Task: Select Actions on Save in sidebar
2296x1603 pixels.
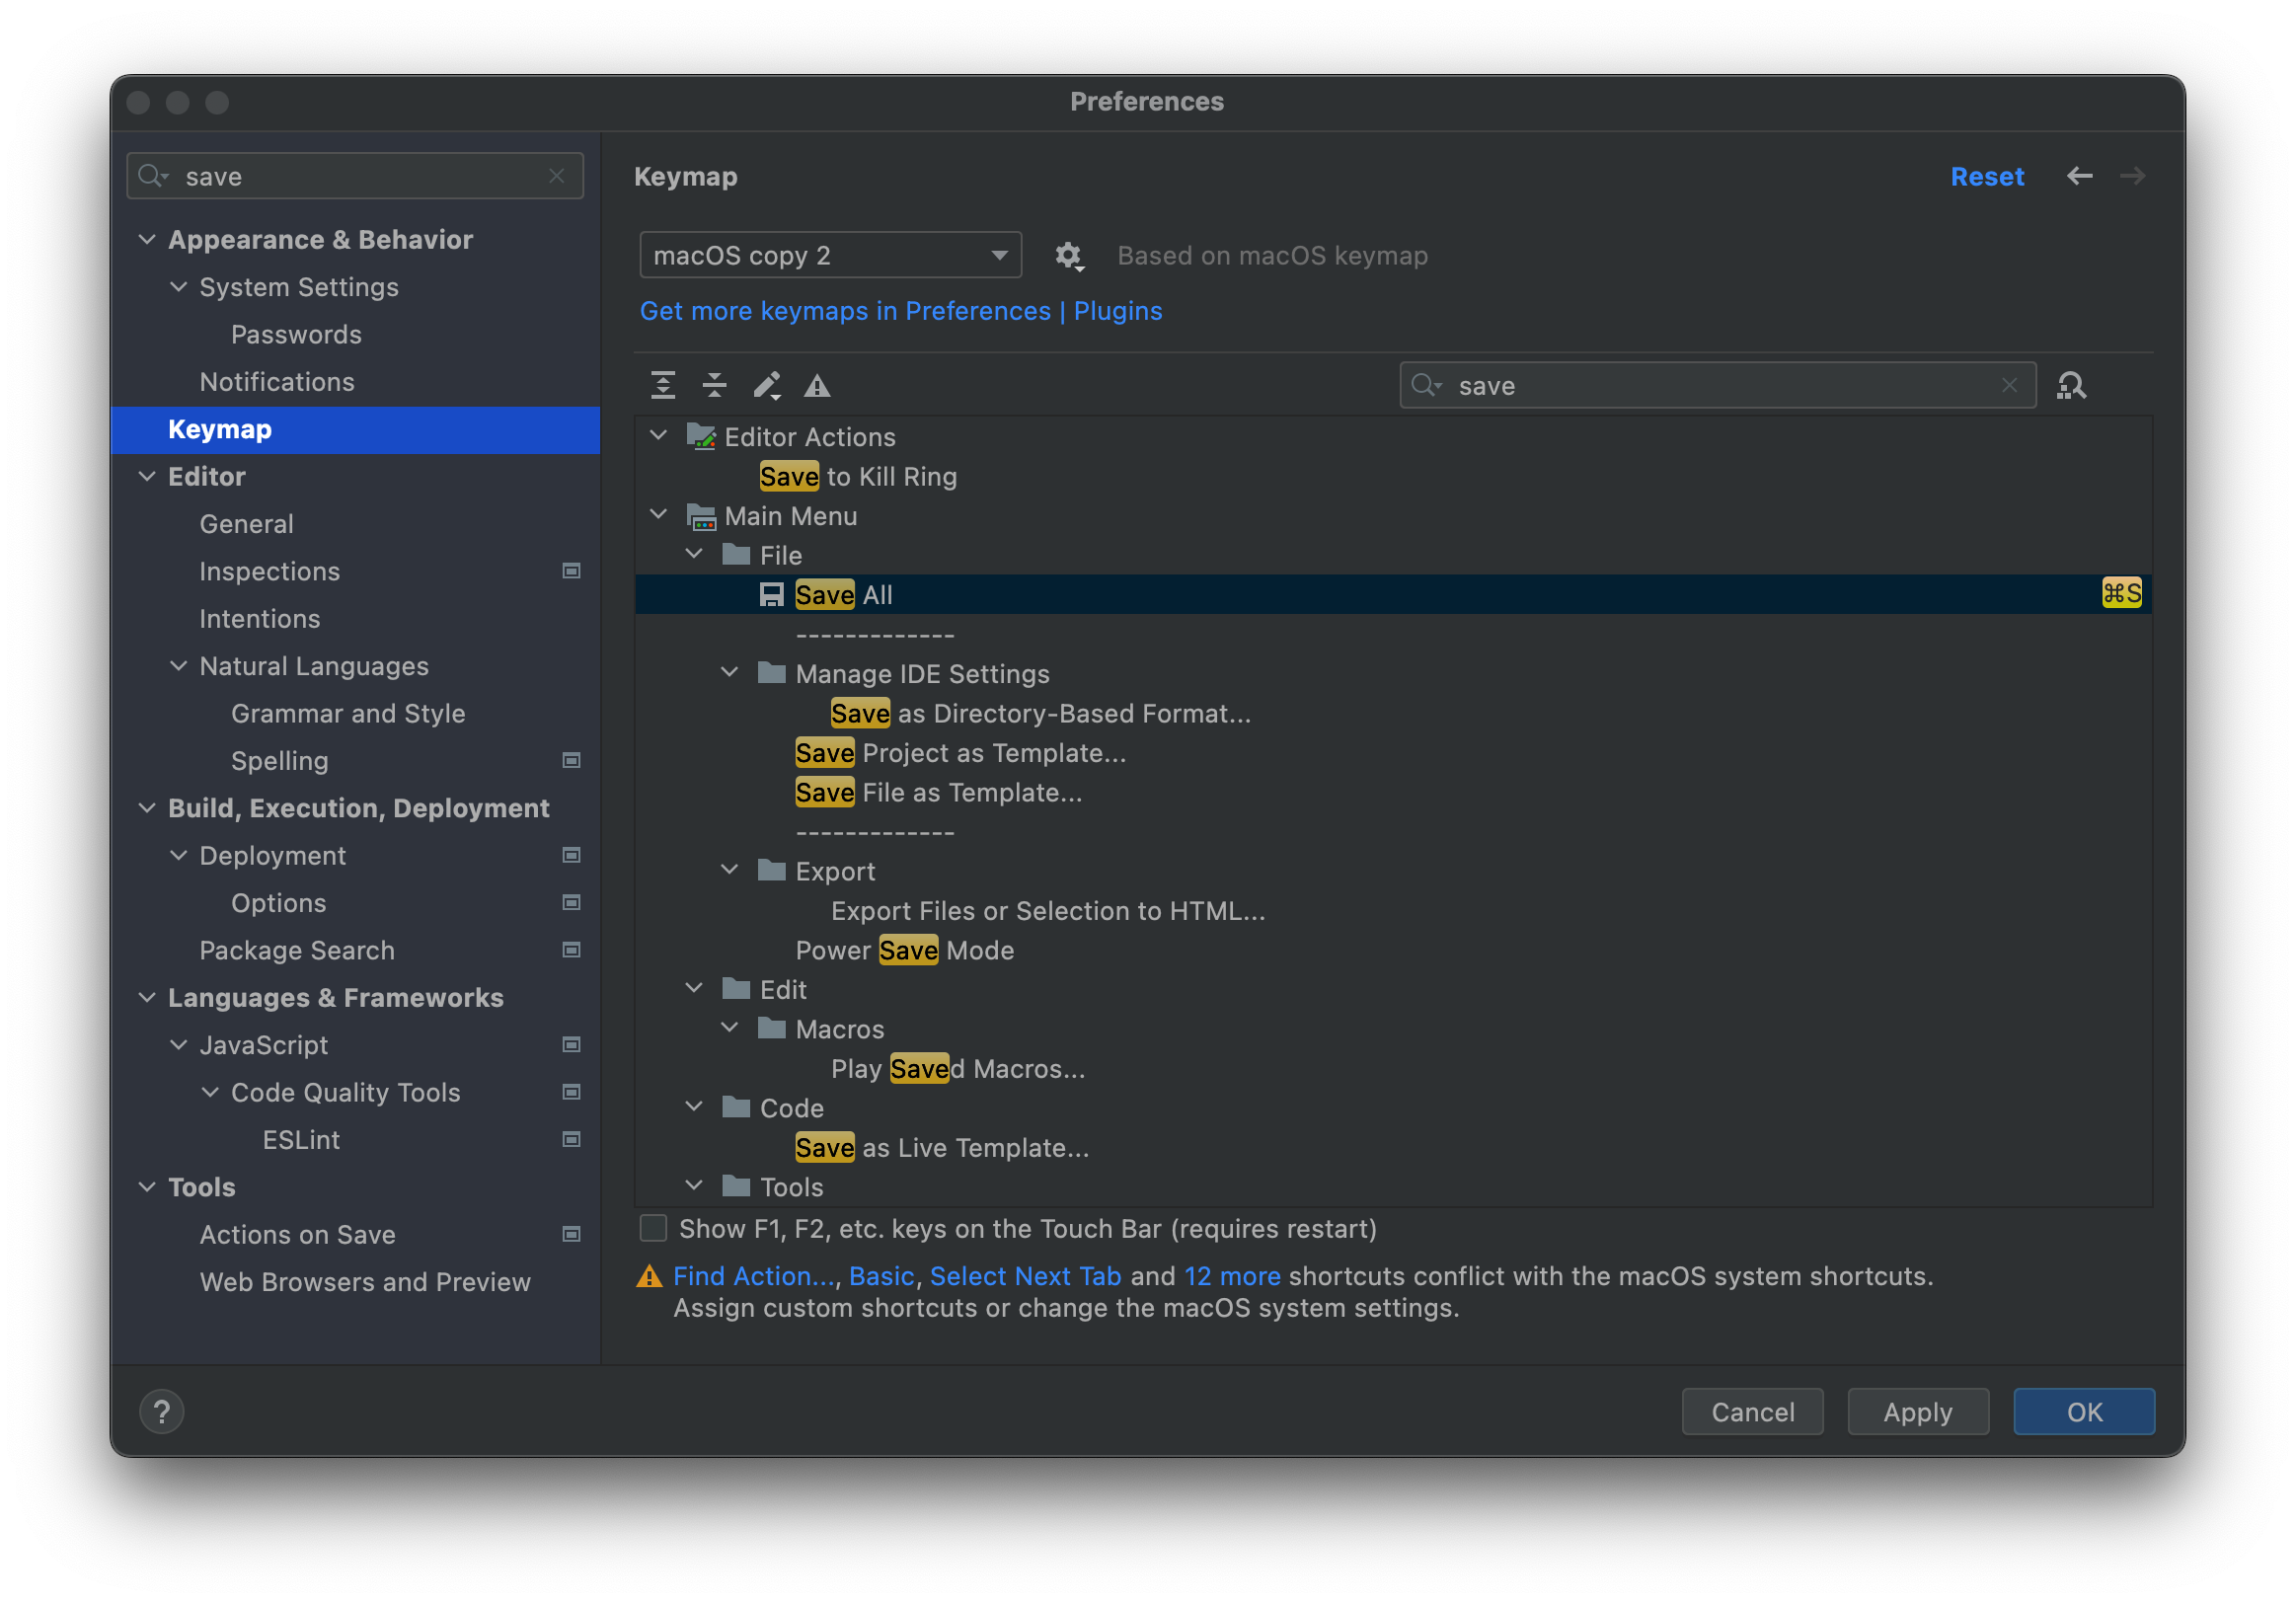Action: 297,1234
